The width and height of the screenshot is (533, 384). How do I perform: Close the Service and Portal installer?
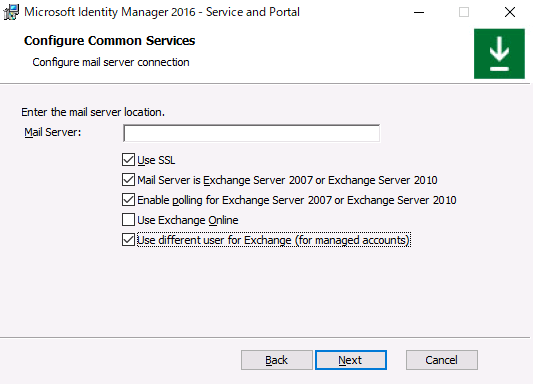(x=510, y=12)
